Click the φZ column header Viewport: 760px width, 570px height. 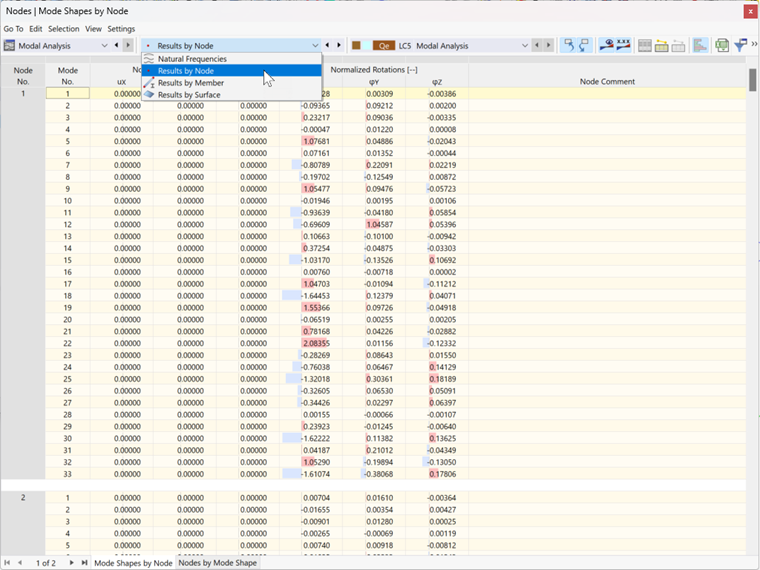(437, 82)
